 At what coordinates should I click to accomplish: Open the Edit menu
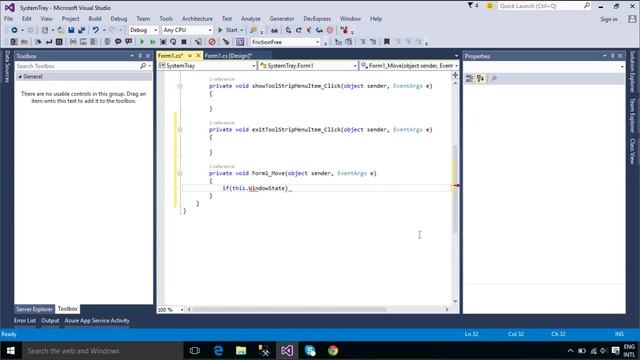point(27,19)
